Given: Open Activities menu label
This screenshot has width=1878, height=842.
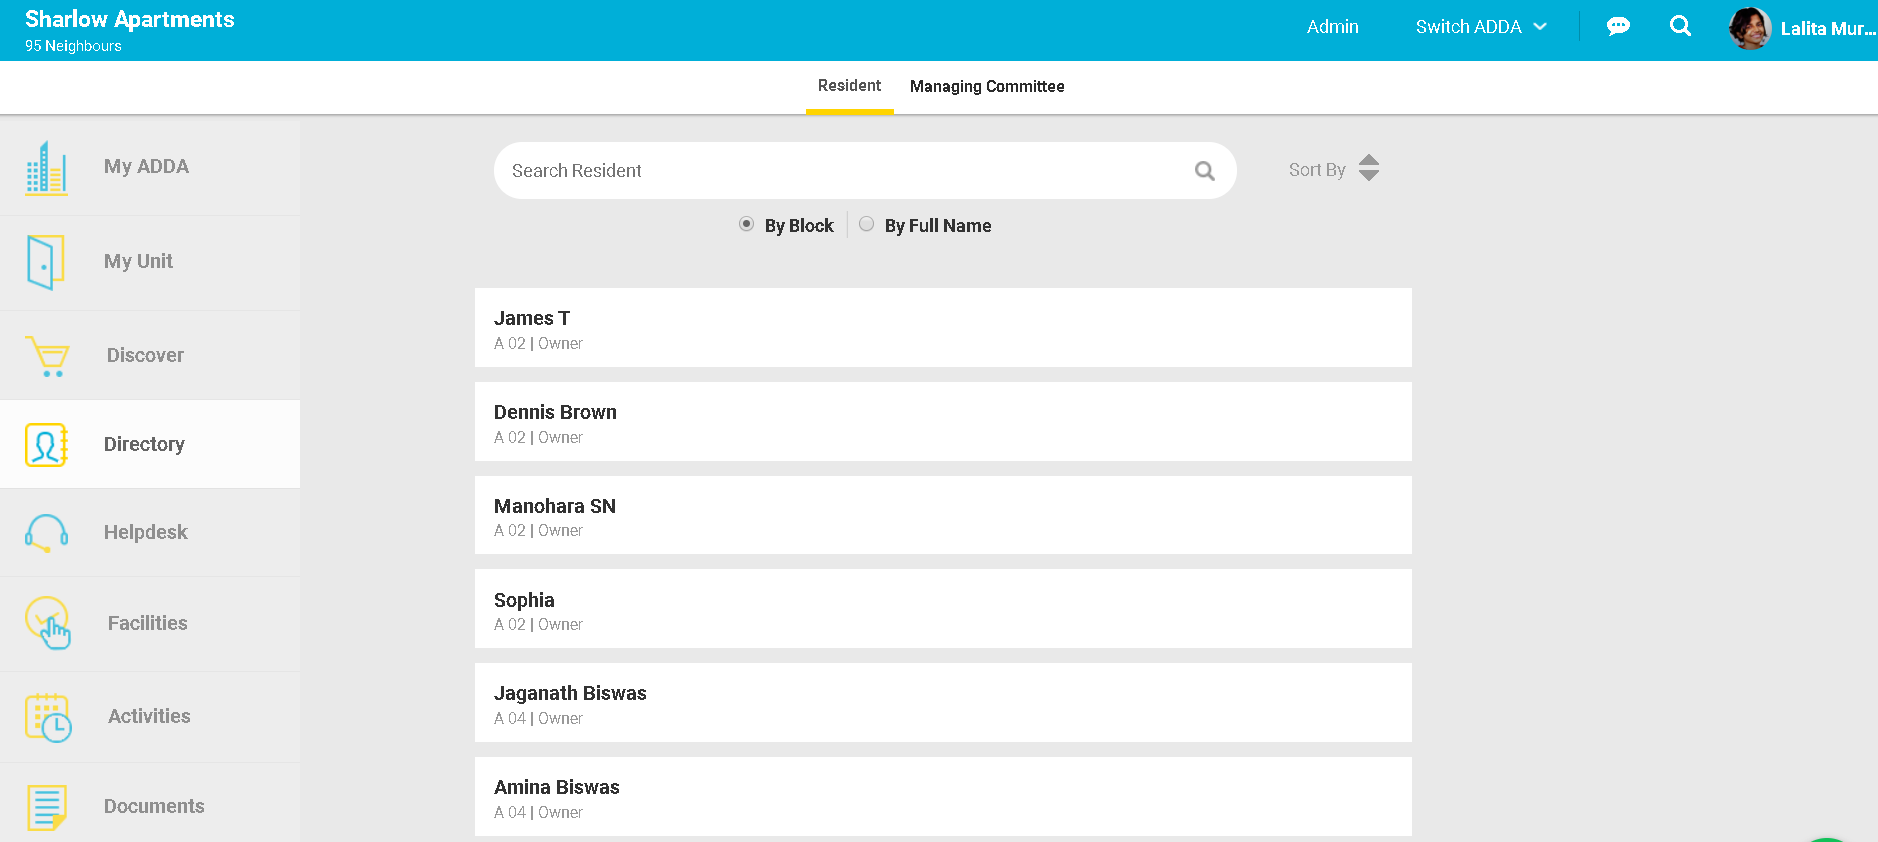Looking at the screenshot, I should click(x=149, y=717).
